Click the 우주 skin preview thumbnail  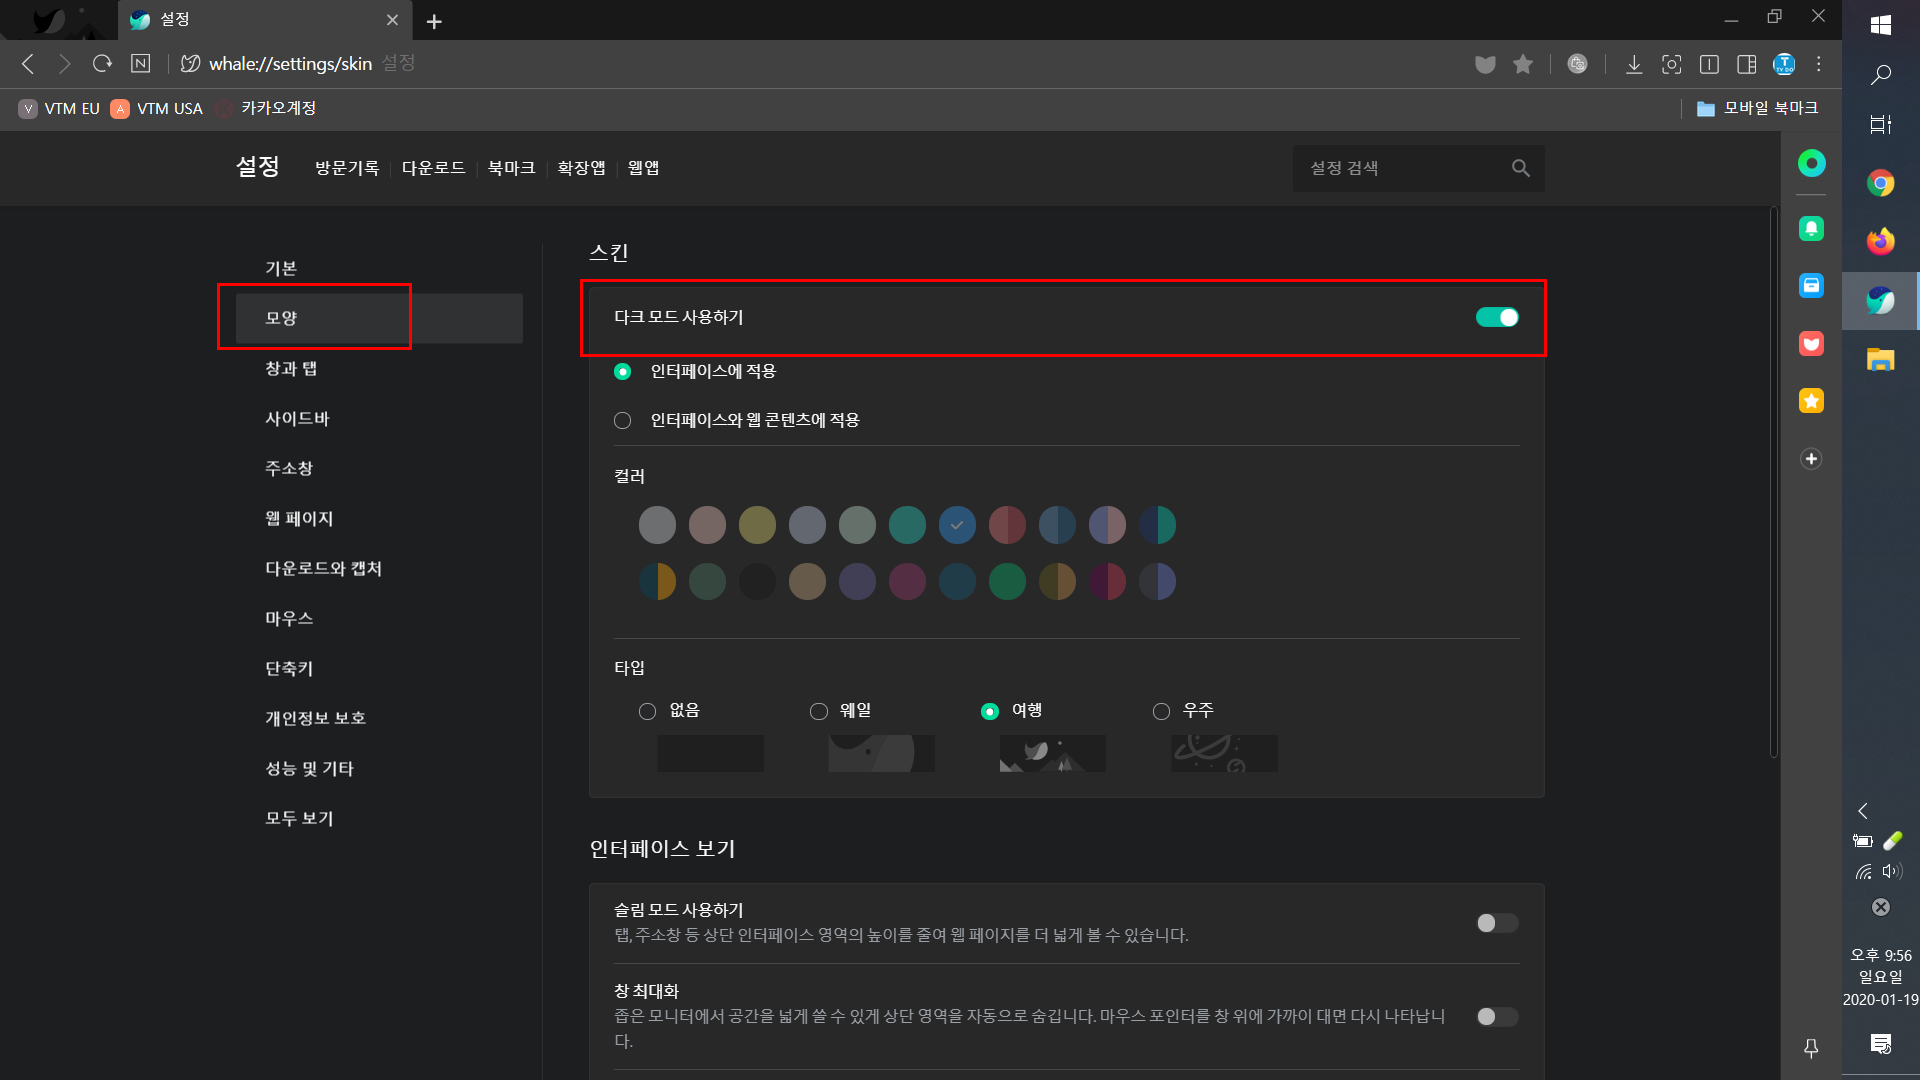[x=1224, y=753]
